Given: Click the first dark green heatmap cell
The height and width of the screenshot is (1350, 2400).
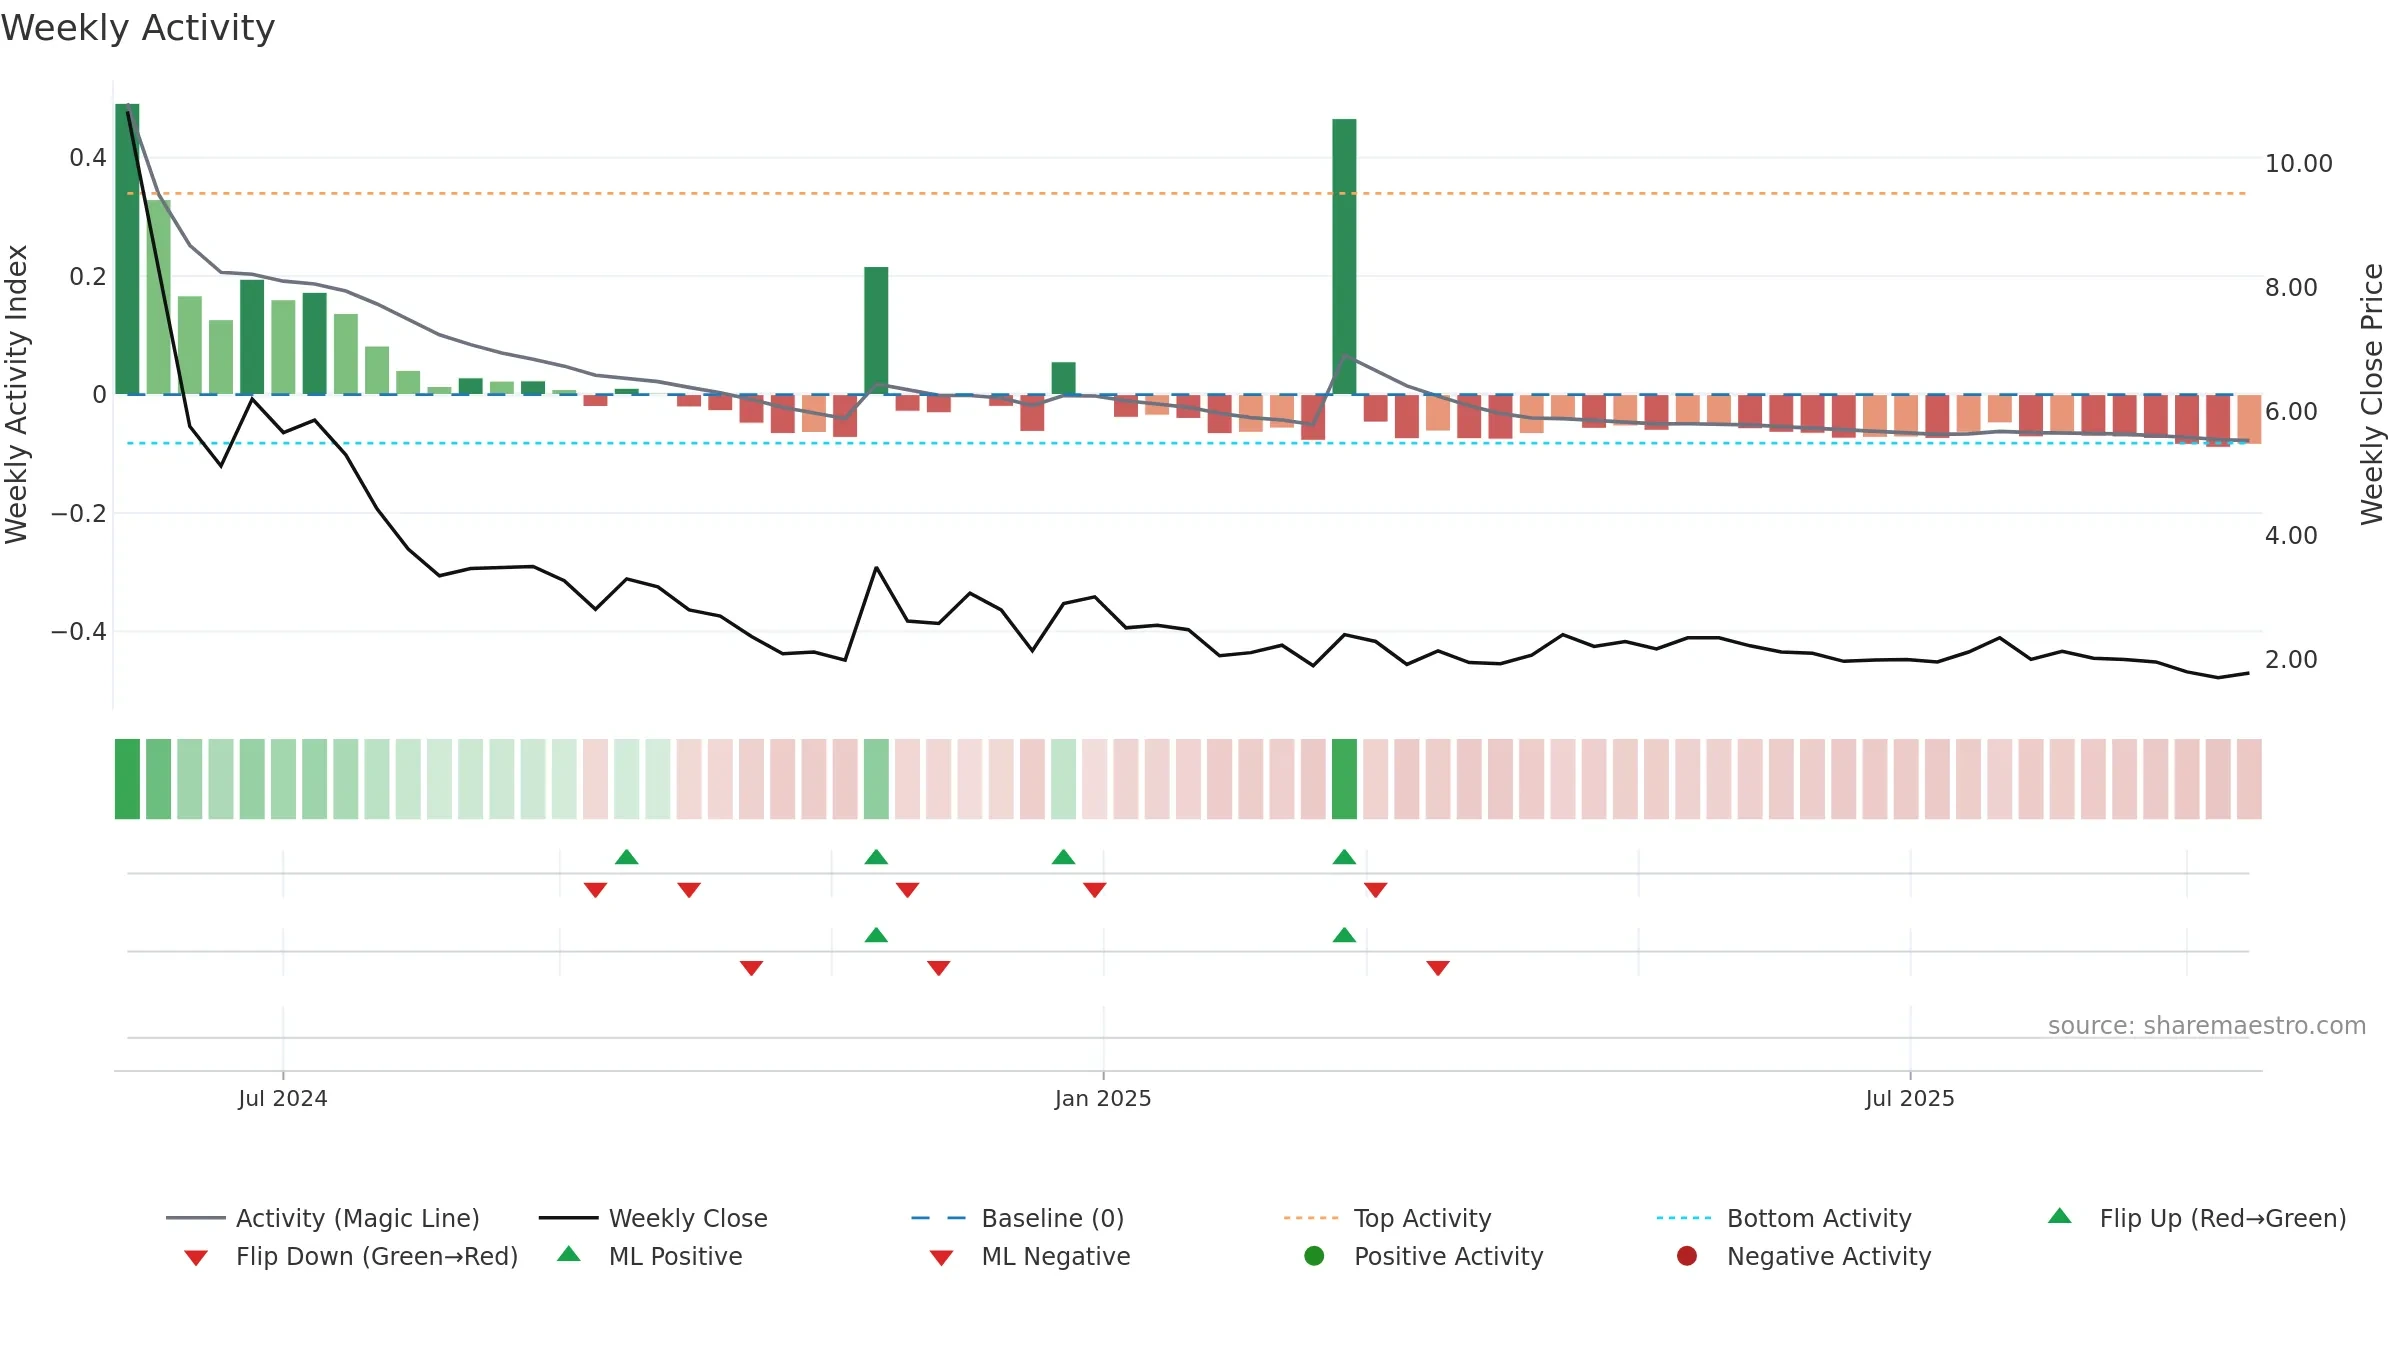Looking at the screenshot, I should coord(127,779).
